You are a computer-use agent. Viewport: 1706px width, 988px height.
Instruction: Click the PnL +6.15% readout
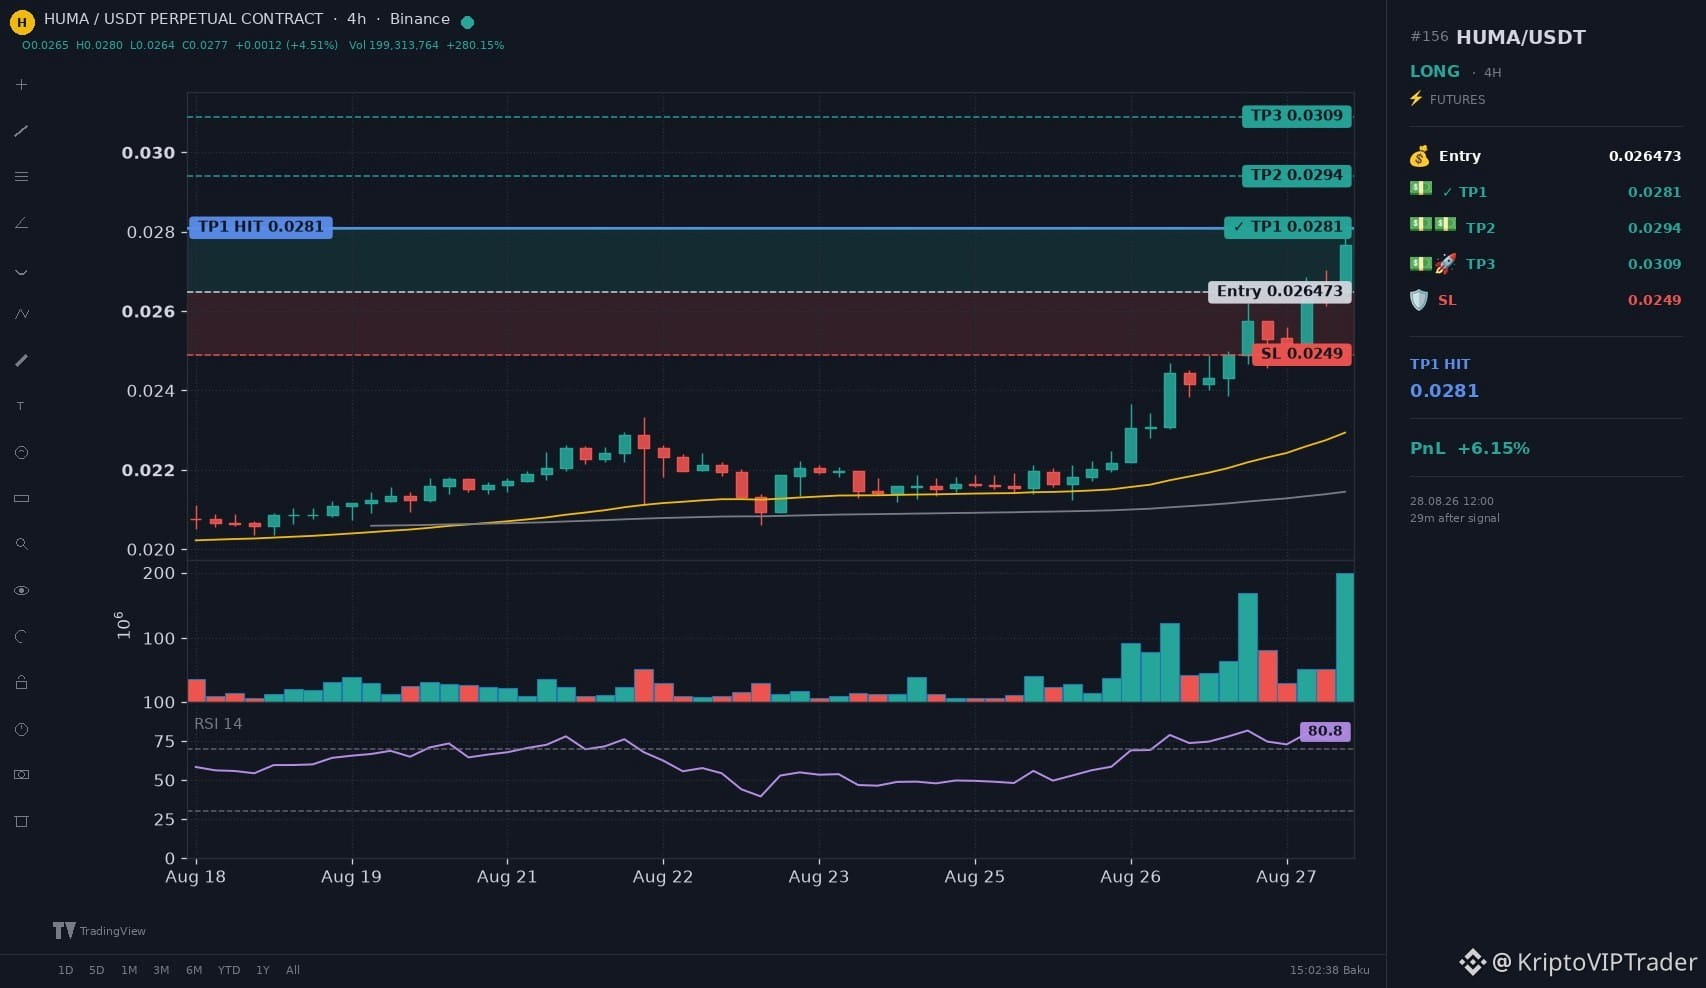coord(1470,448)
